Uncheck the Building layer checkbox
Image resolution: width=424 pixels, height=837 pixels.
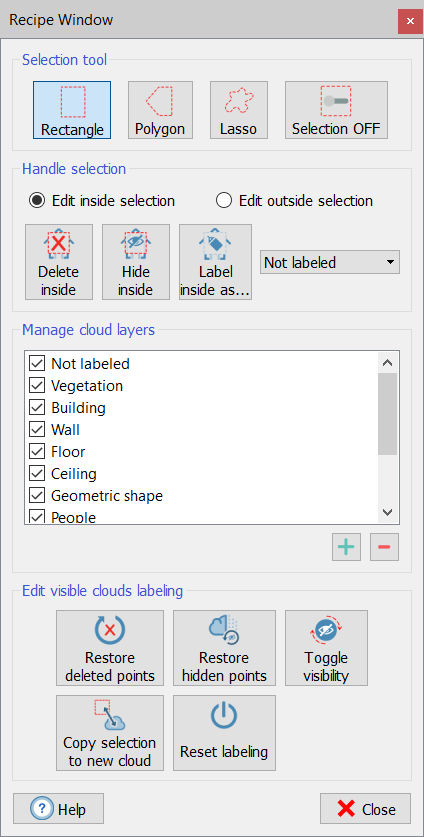pyautogui.click(x=37, y=408)
